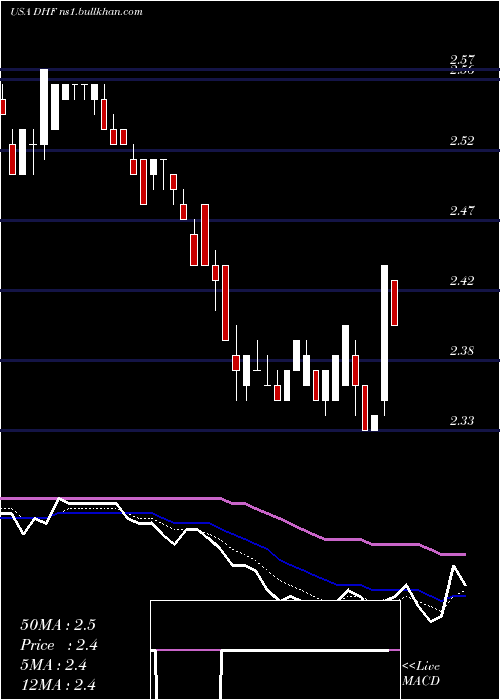Select the 2.42 price axis label
Viewport: 500px width, 700px height.
[462, 281]
